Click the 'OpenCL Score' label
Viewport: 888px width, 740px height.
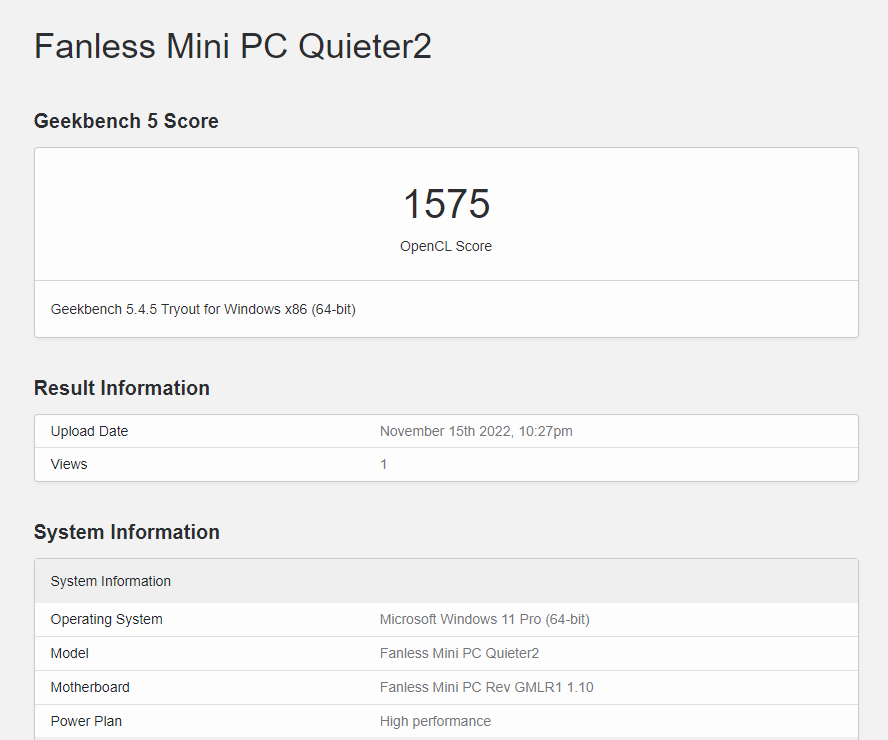tap(446, 246)
